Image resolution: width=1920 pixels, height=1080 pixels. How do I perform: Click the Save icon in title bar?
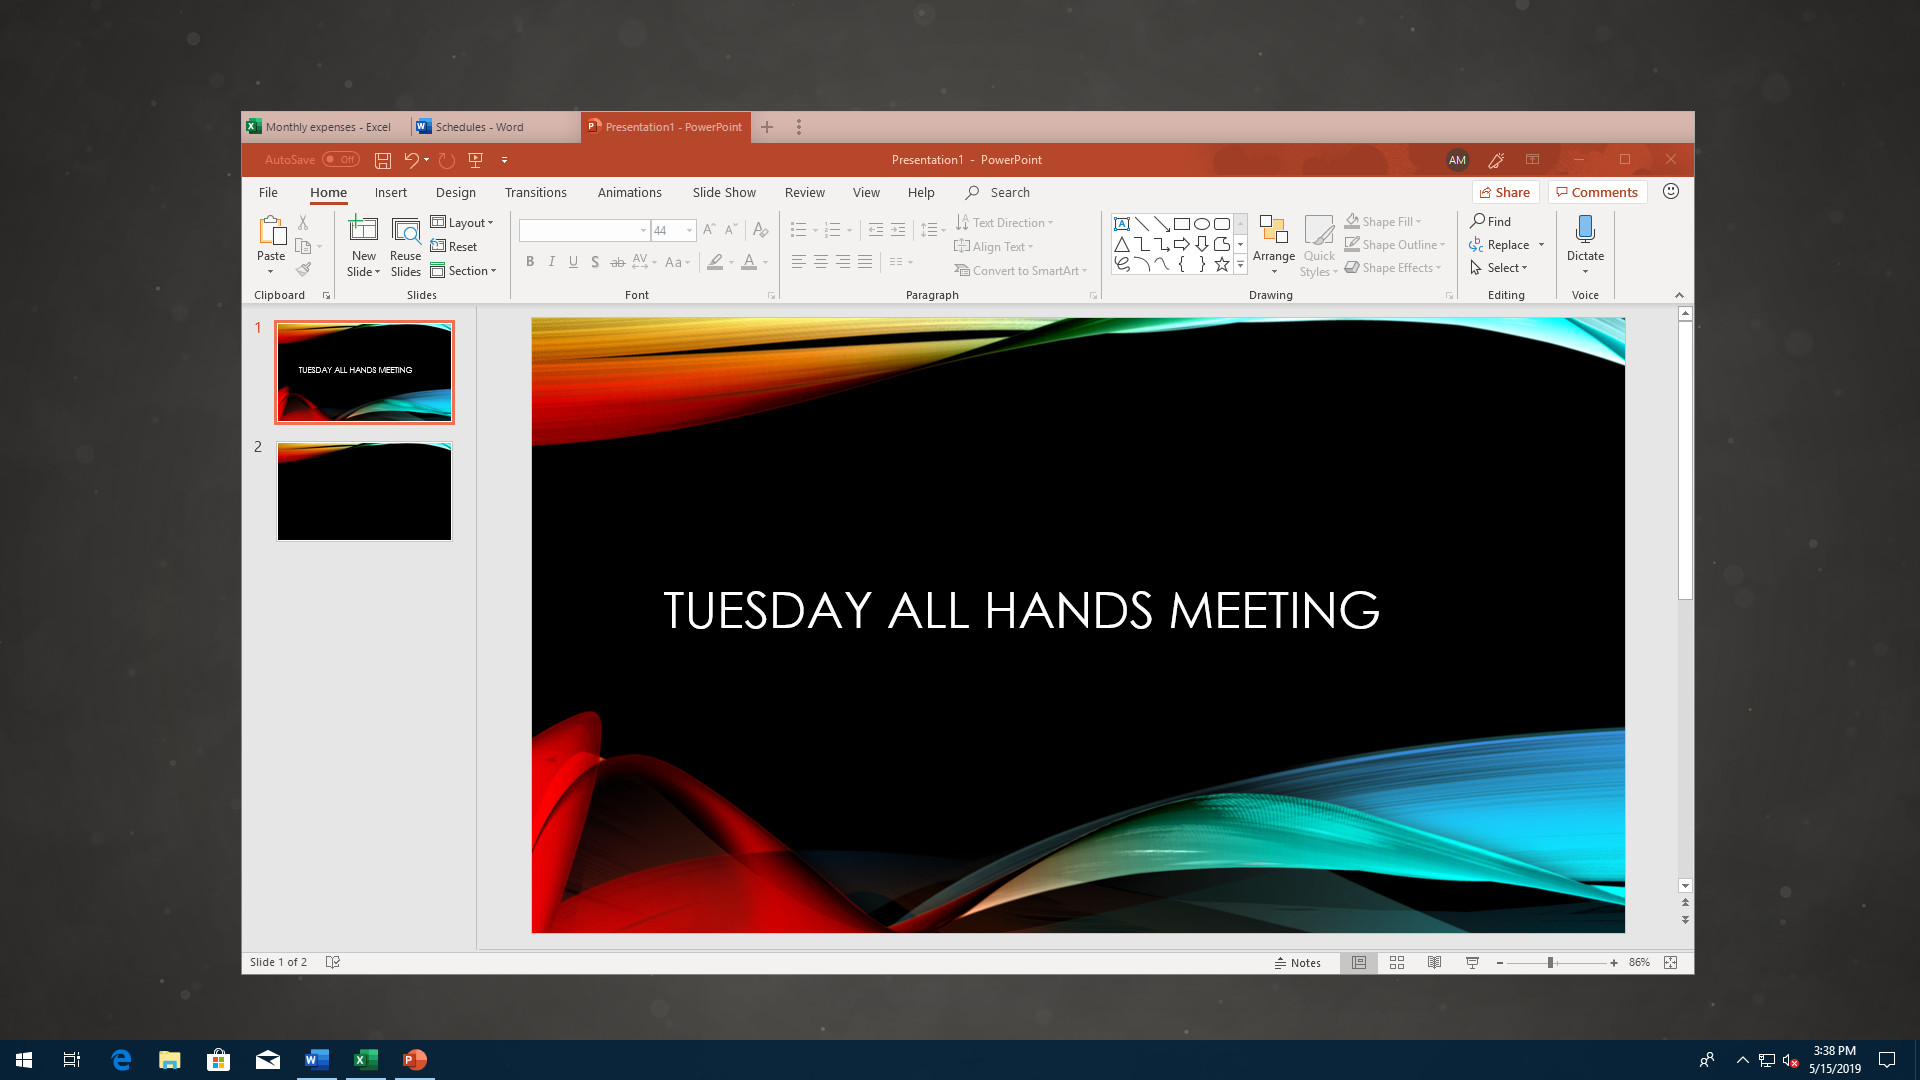click(382, 160)
